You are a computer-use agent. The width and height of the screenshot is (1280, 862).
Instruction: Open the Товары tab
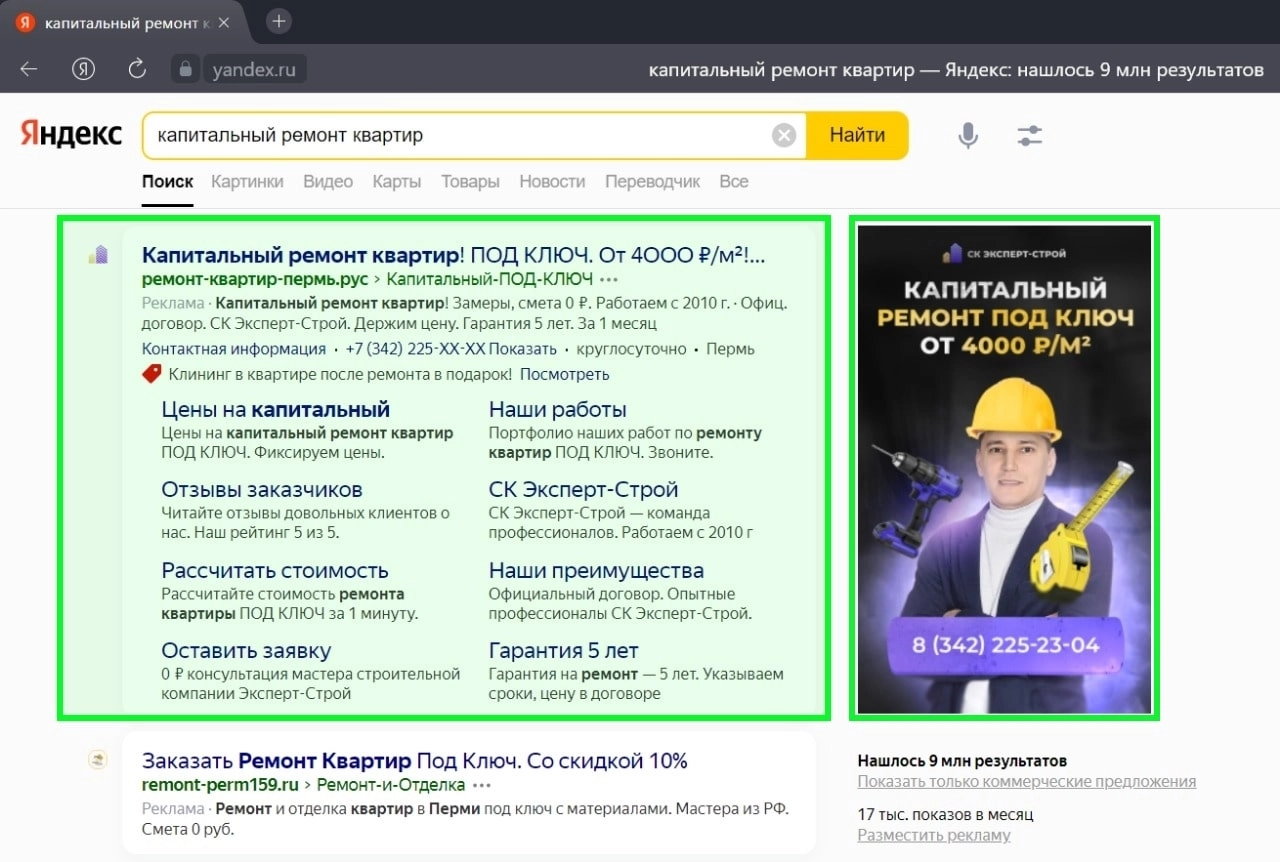470,181
